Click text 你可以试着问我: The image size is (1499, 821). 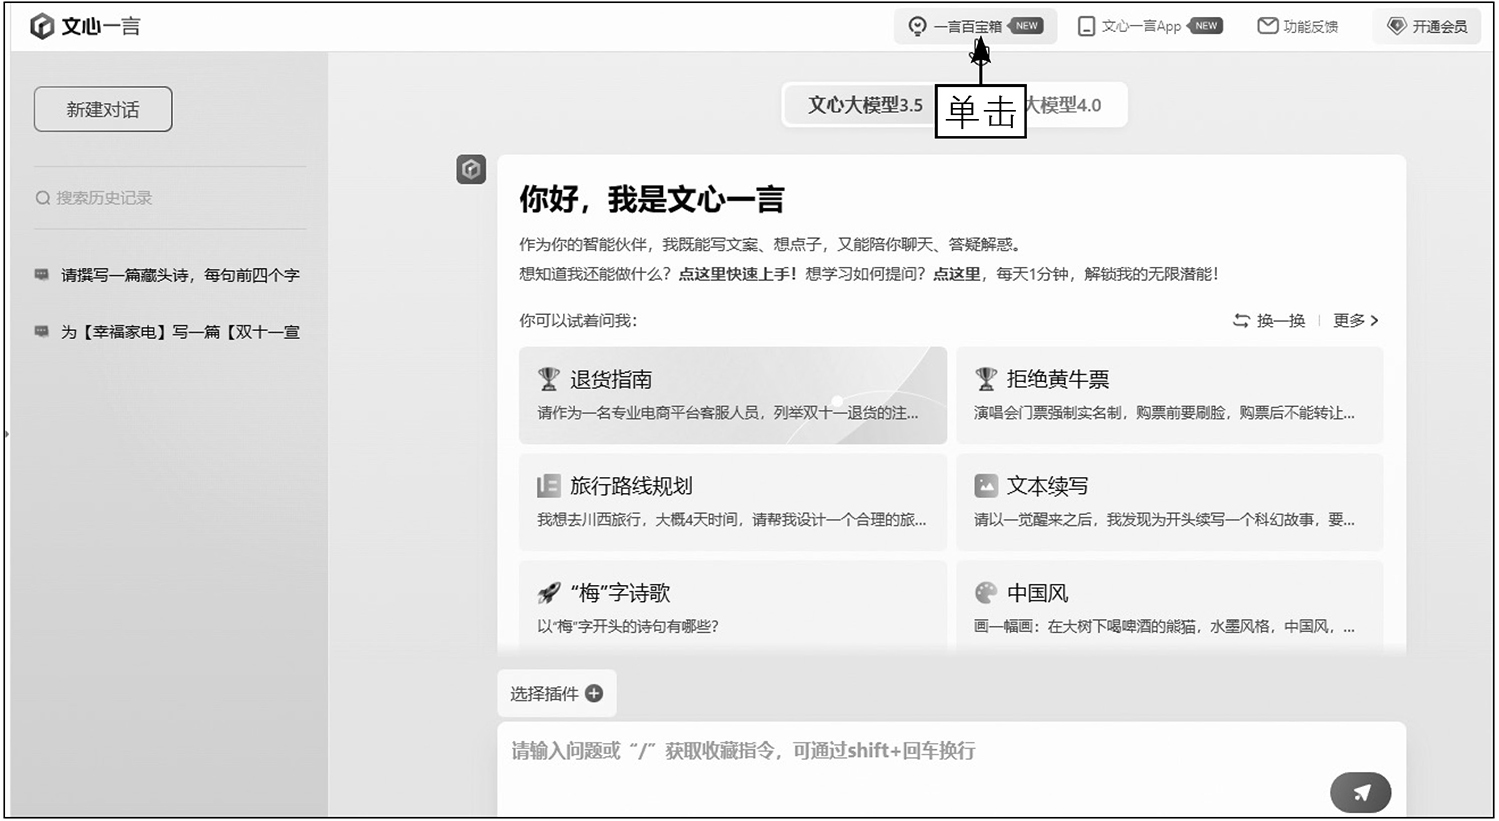[x=578, y=320]
